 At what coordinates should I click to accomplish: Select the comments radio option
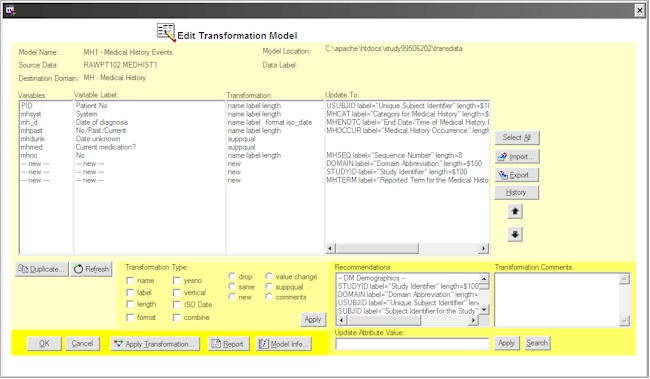(269, 296)
